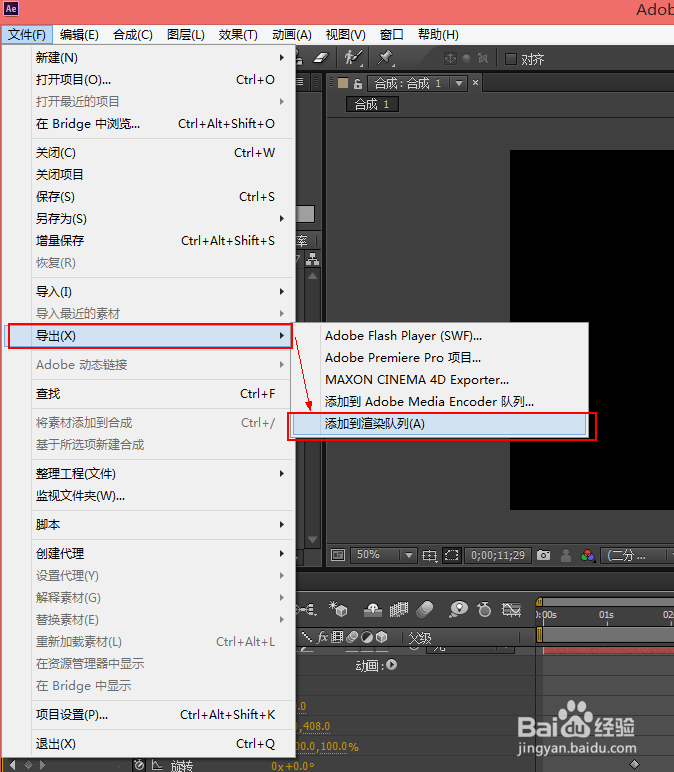The width and height of the screenshot is (674, 772).
Task: Click the adjustment layer column switch
Action: 367,637
